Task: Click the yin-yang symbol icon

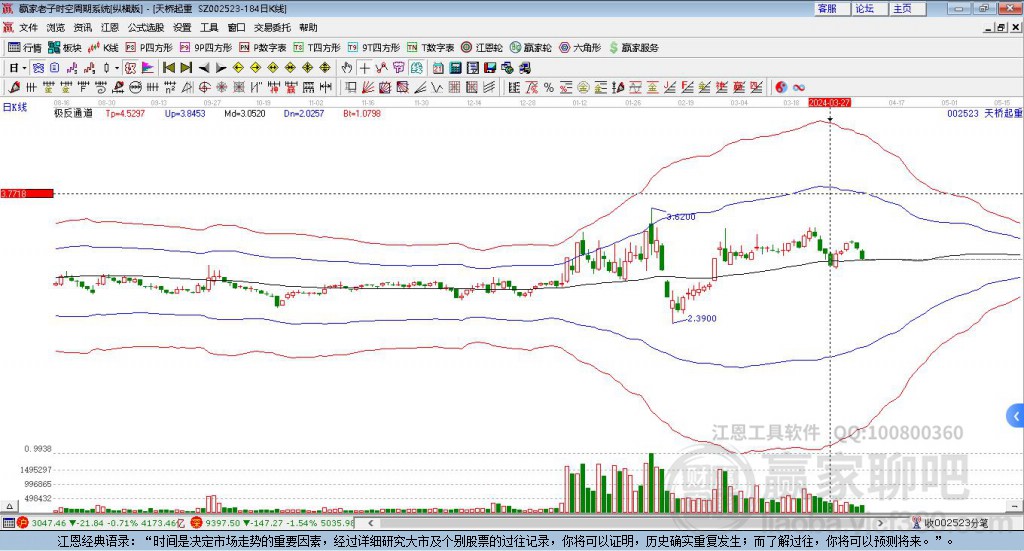Action: [x=781, y=87]
